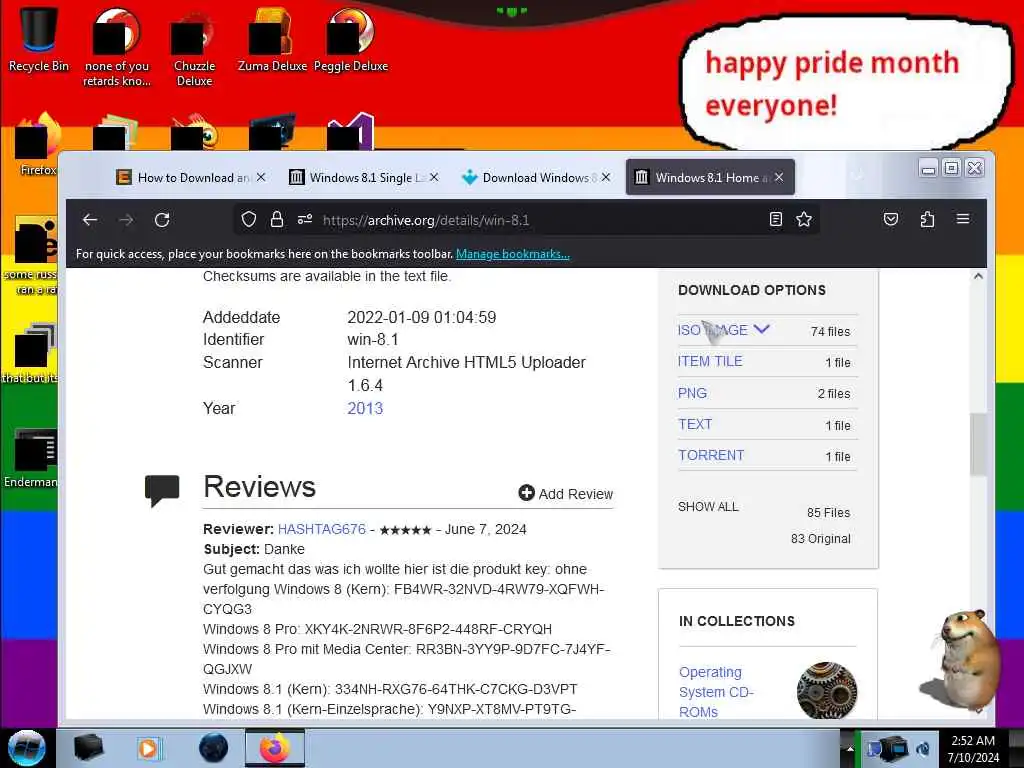Viewport: 1024px width, 768px height.
Task: Toggle reader view icon in address bar
Action: 776,219
